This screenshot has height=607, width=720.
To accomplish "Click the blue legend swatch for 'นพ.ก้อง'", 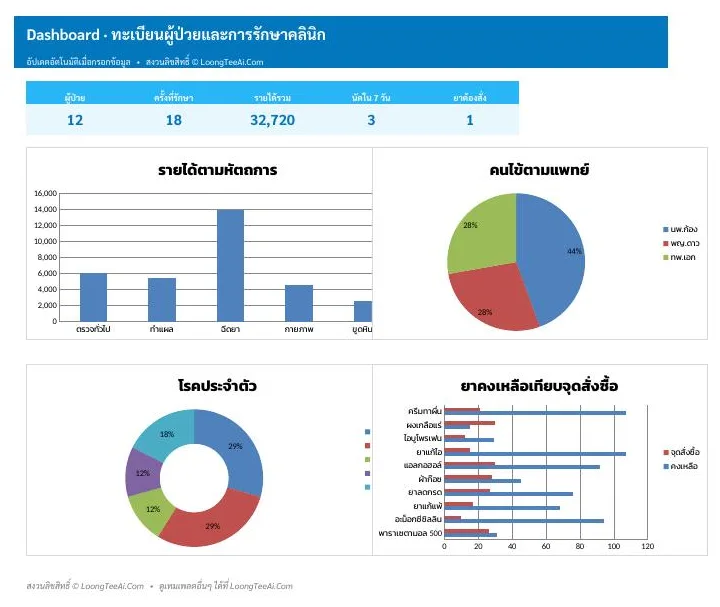I will pos(665,230).
